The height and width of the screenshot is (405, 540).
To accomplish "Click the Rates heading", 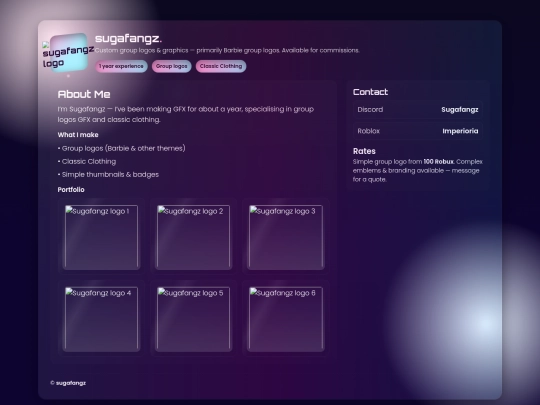I will coord(364,151).
